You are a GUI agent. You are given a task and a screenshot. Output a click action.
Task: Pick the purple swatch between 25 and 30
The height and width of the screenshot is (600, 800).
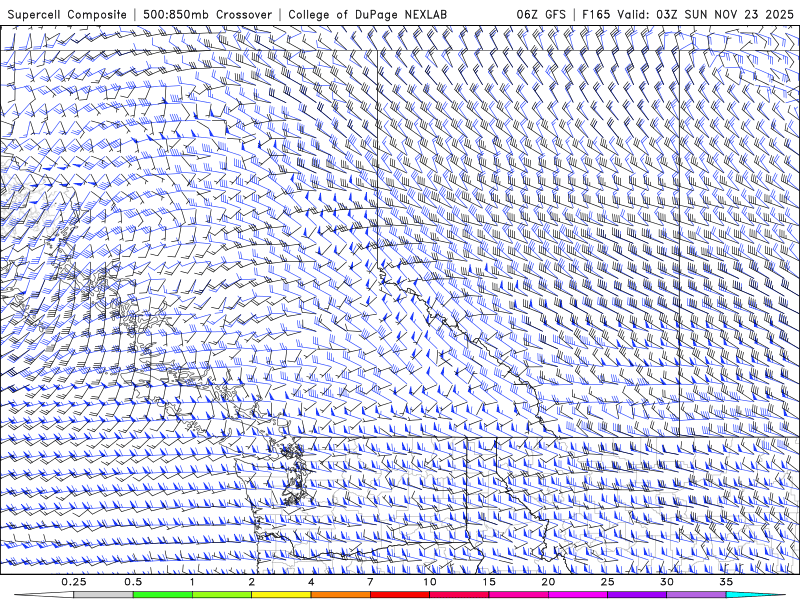[637, 595]
